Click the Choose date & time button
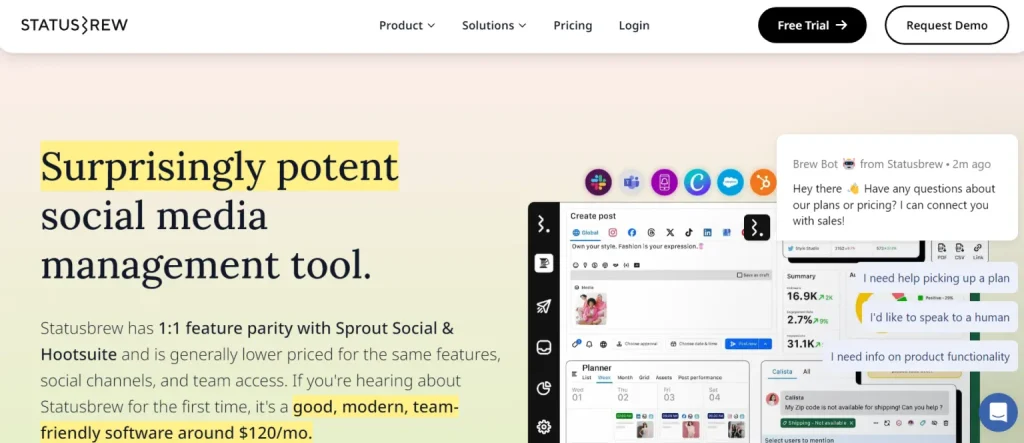 [694, 344]
